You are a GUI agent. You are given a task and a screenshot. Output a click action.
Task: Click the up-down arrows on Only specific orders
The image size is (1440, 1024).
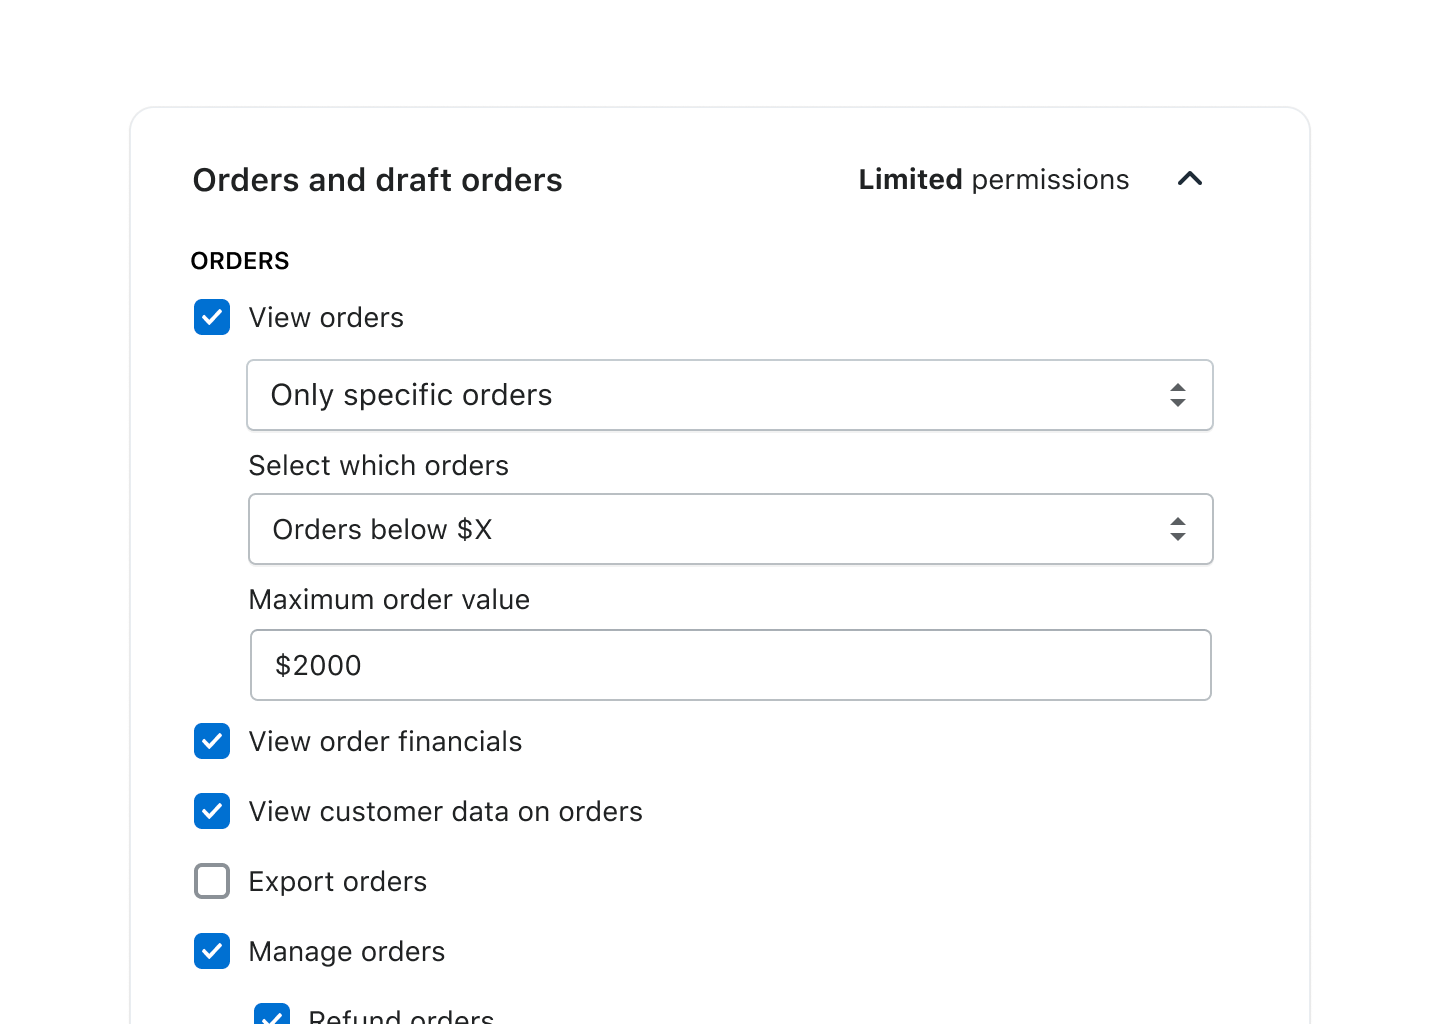pyautogui.click(x=1178, y=395)
